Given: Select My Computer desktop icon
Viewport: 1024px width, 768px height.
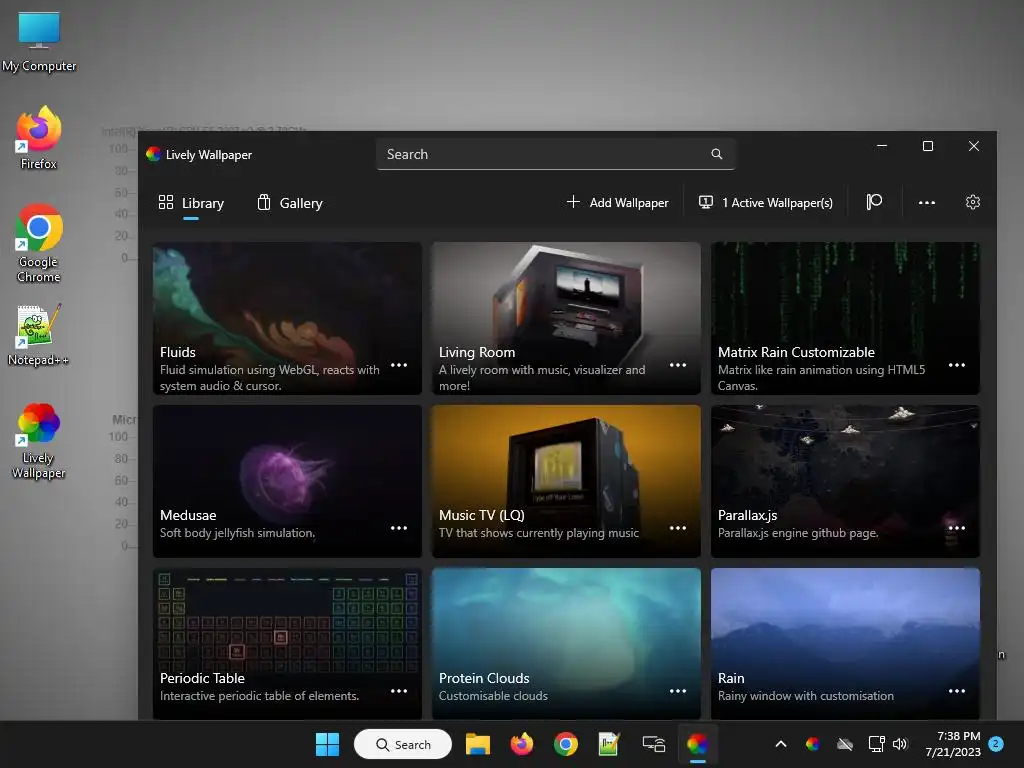Looking at the screenshot, I should [39, 42].
